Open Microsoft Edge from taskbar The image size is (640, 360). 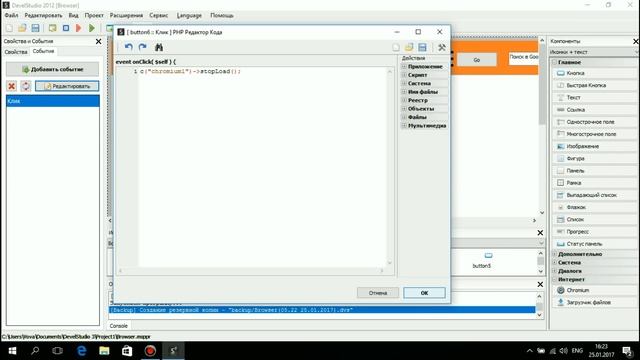click(x=82, y=351)
